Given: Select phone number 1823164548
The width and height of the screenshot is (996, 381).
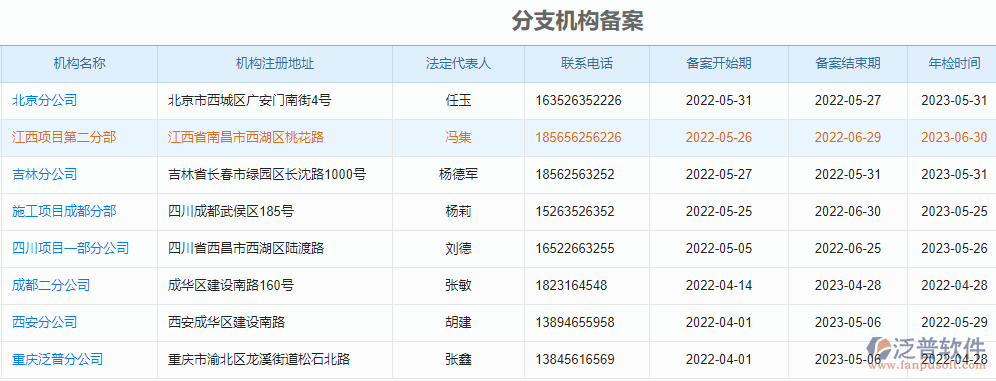Looking at the screenshot, I should pyautogui.click(x=572, y=285).
